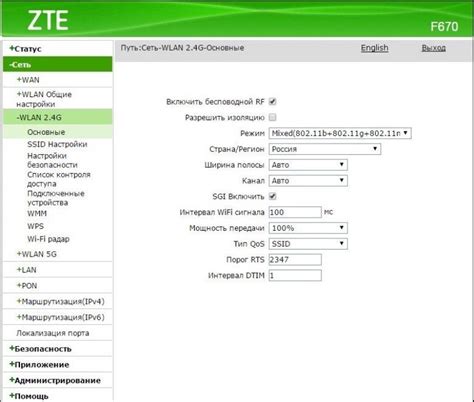Toggle the Включить беспроводной RF checkbox
The height and width of the screenshot is (402, 474).
273,101
